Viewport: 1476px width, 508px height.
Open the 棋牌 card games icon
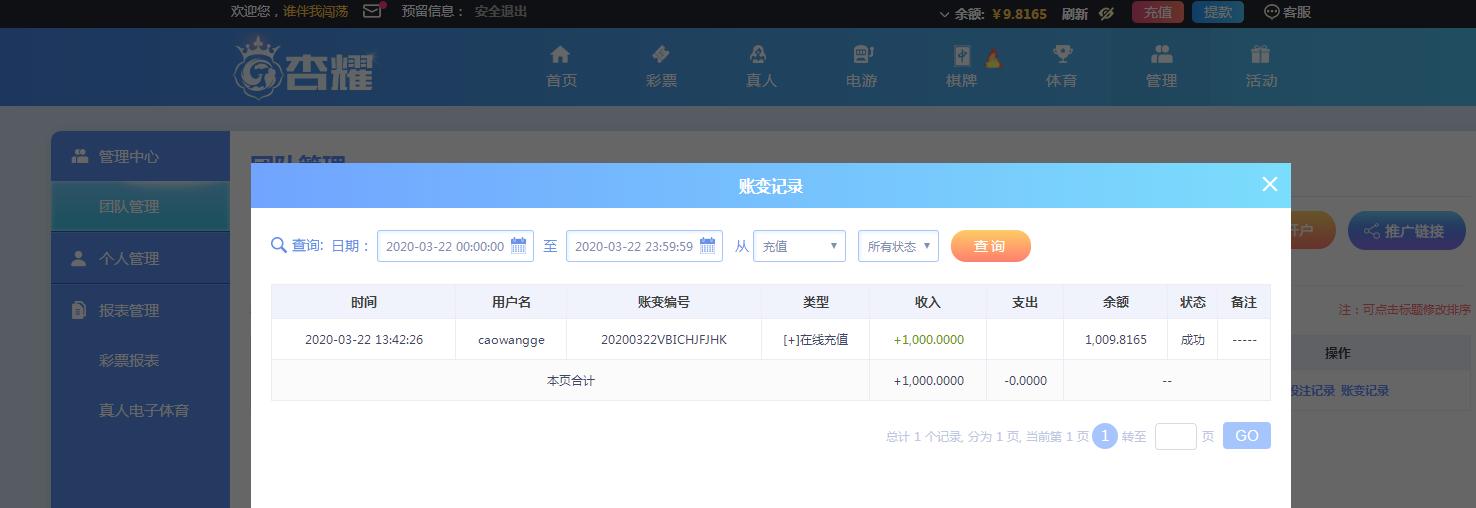961,56
